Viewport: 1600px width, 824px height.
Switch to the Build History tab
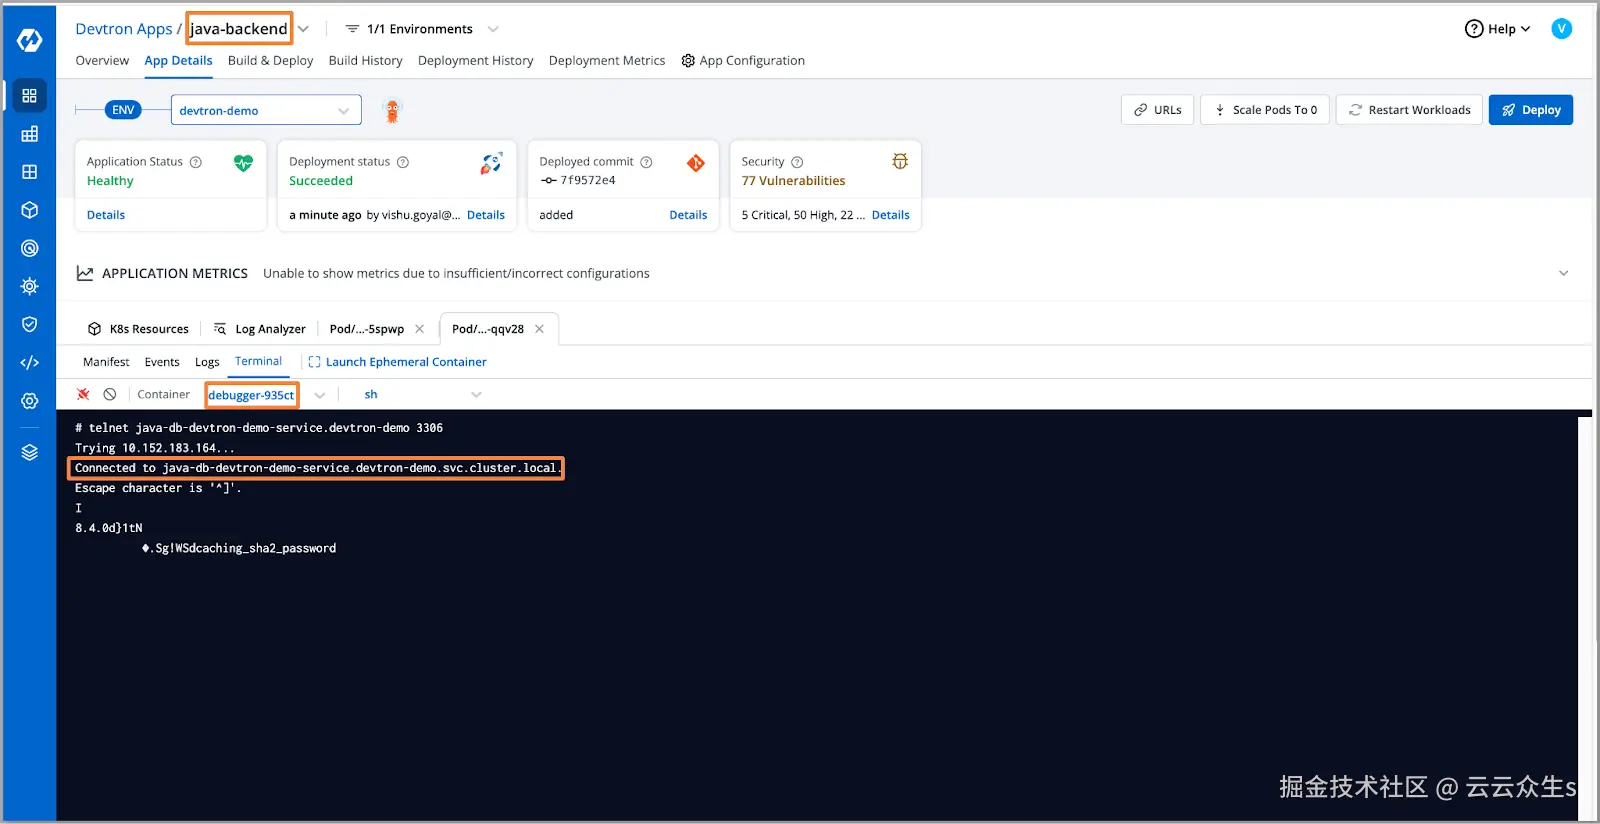click(x=365, y=60)
